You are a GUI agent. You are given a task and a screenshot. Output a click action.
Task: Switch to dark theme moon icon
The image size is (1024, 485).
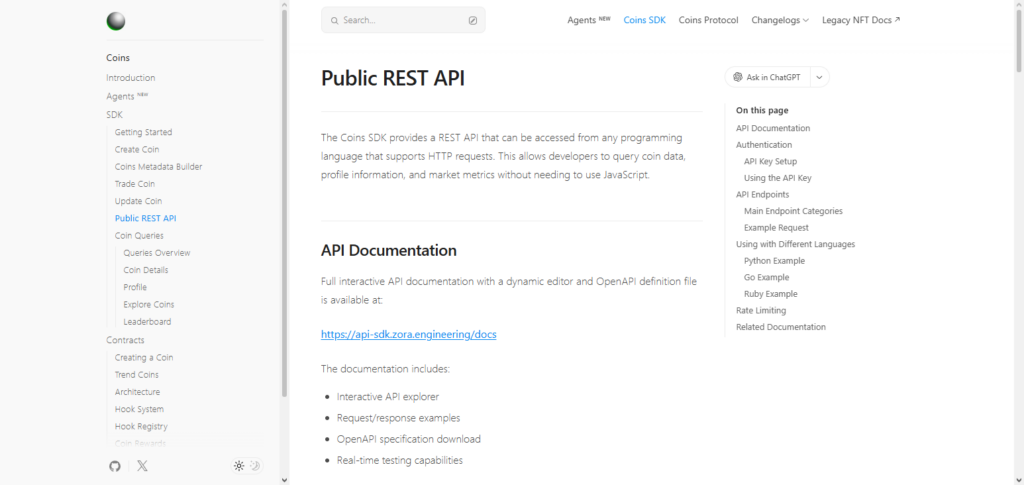point(255,466)
